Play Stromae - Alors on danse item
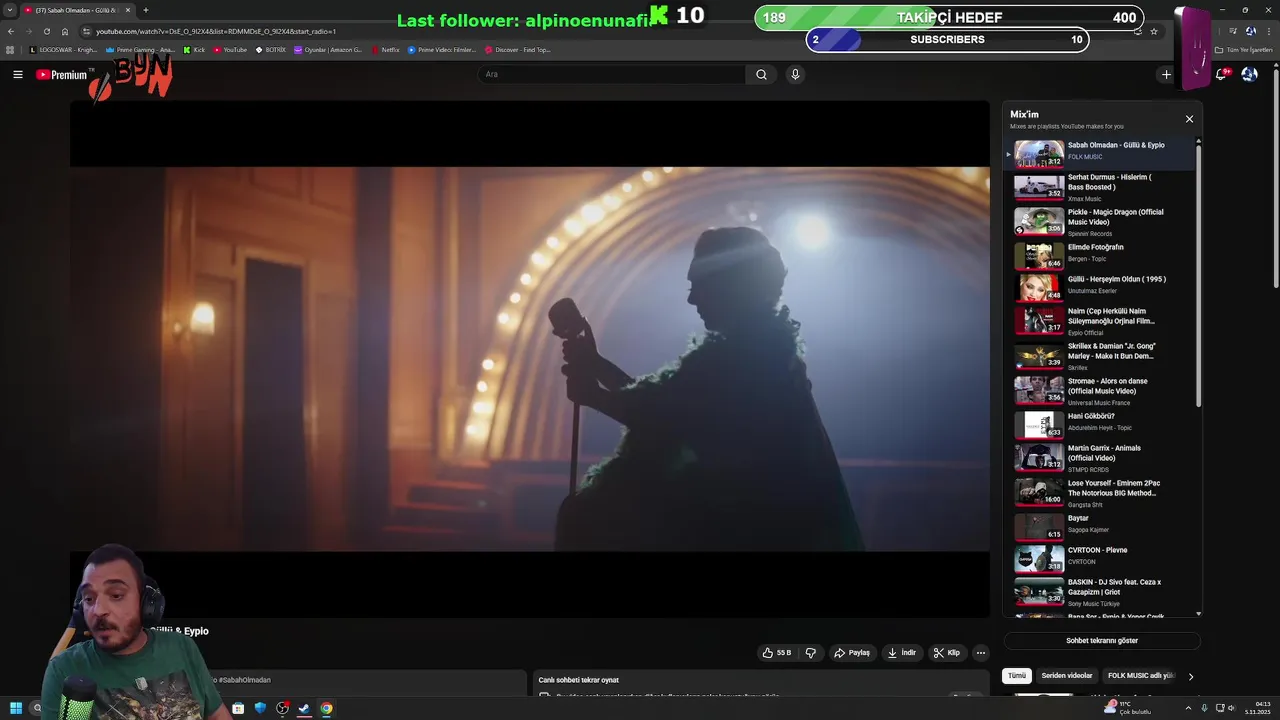This screenshot has height=720, width=1280. tap(1098, 391)
